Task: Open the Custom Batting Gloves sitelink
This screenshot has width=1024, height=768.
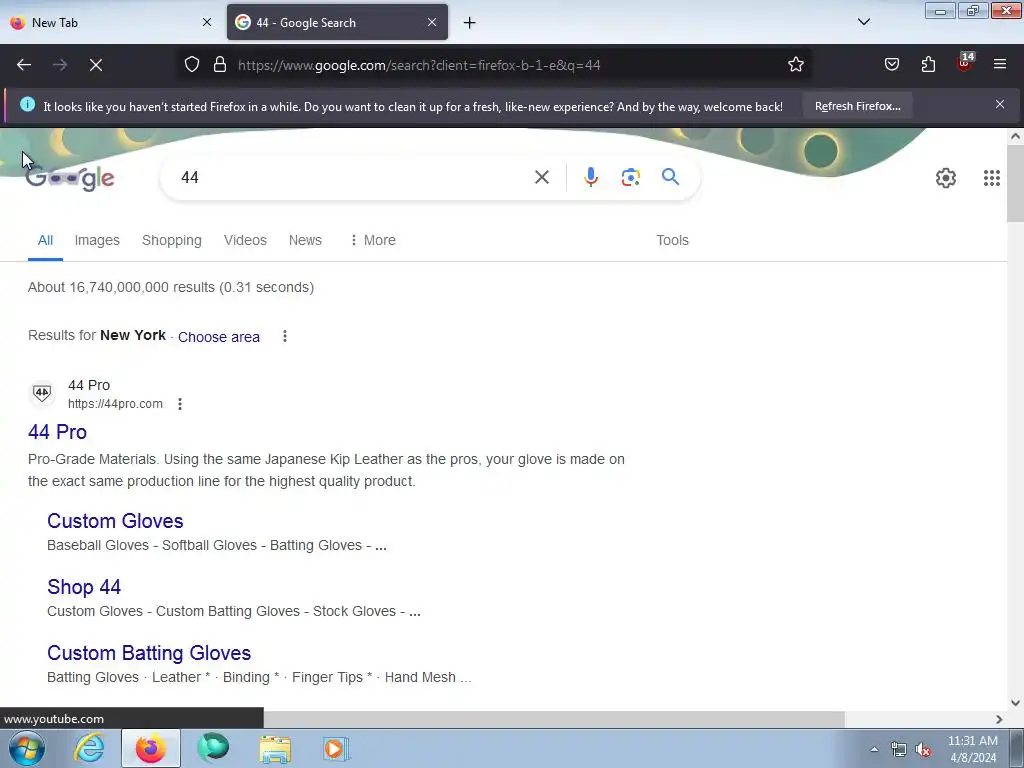Action: click(149, 653)
